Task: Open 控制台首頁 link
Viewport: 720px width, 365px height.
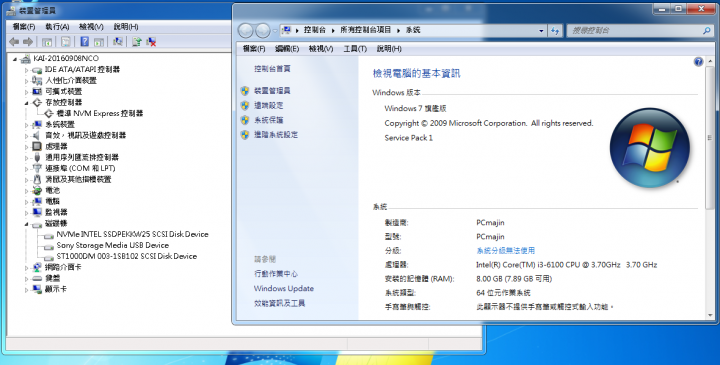Action: [272, 69]
